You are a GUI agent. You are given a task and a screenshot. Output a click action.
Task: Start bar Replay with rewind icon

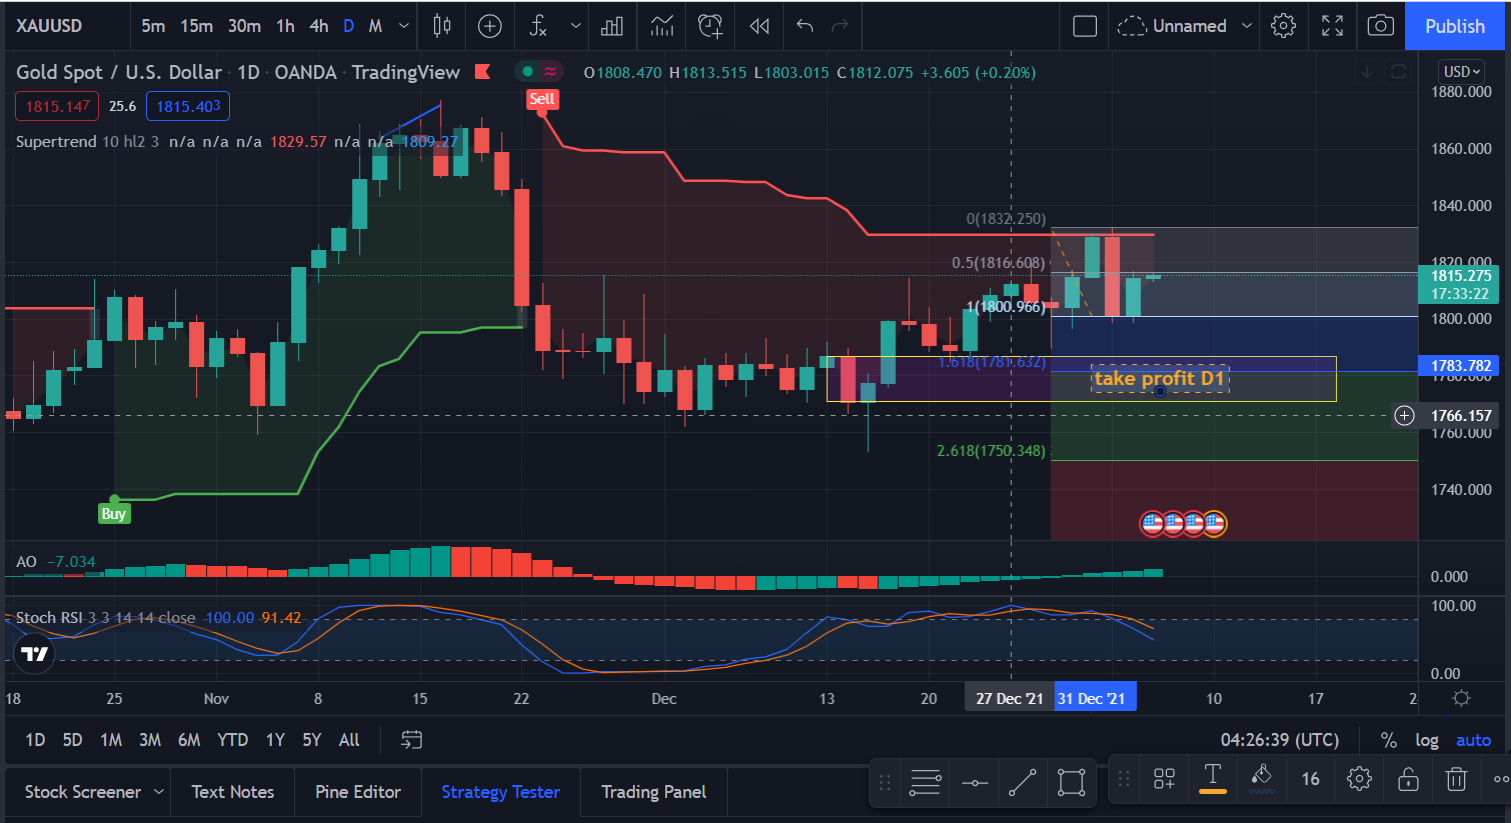759,26
